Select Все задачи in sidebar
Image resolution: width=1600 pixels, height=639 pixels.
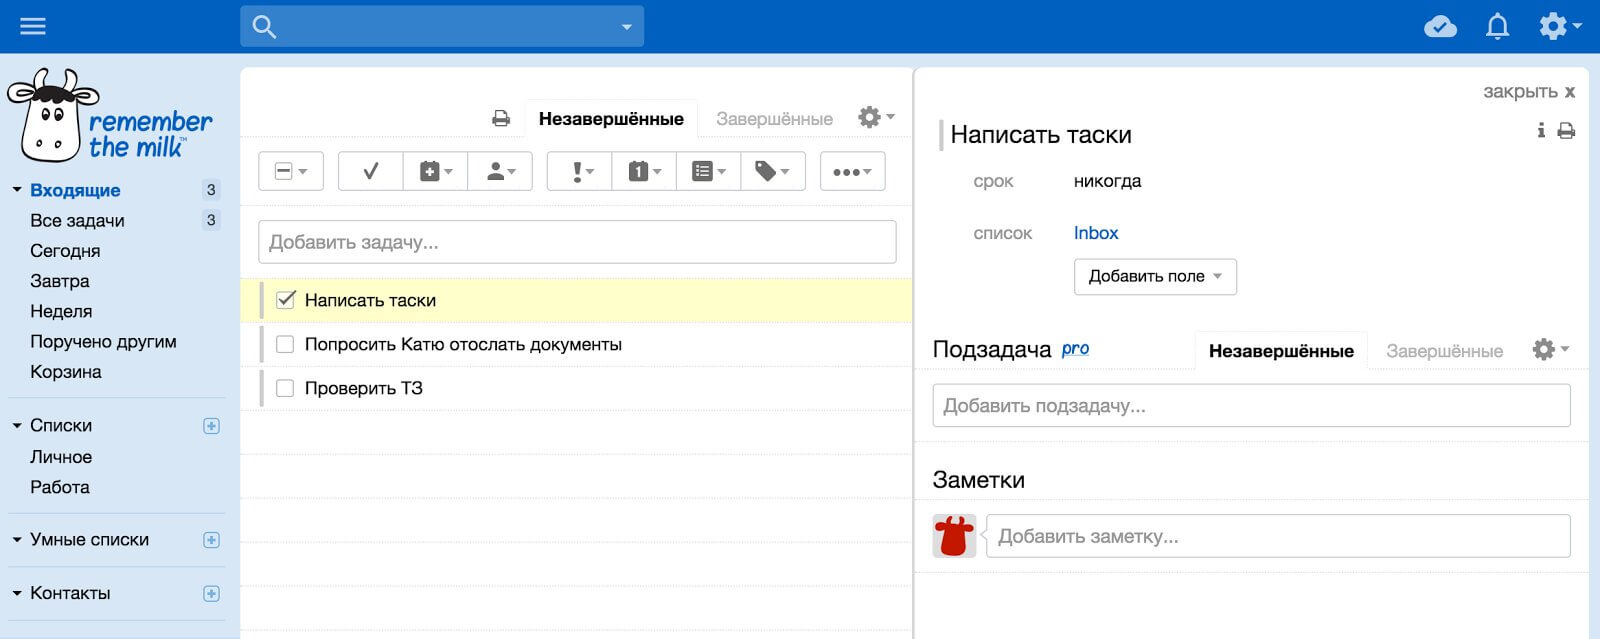point(77,220)
